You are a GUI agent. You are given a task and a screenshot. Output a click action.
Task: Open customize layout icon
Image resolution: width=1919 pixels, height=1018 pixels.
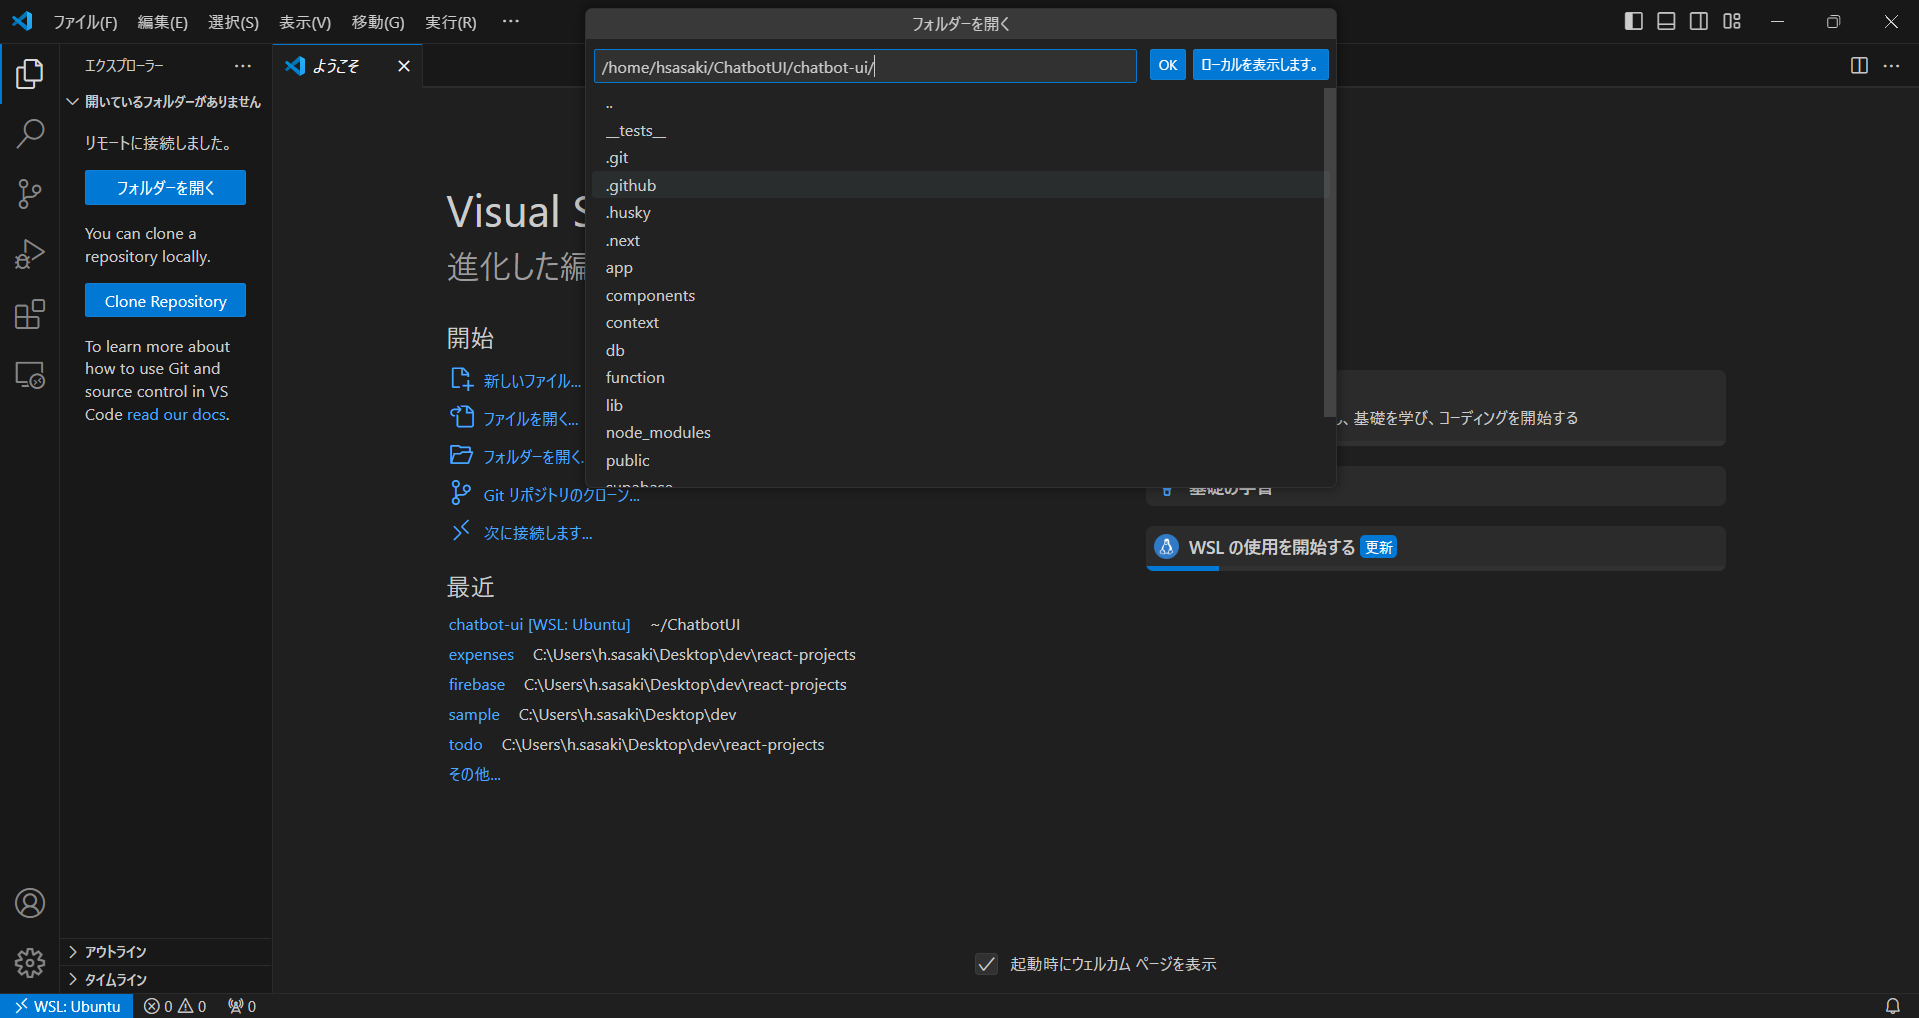click(x=1732, y=21)
